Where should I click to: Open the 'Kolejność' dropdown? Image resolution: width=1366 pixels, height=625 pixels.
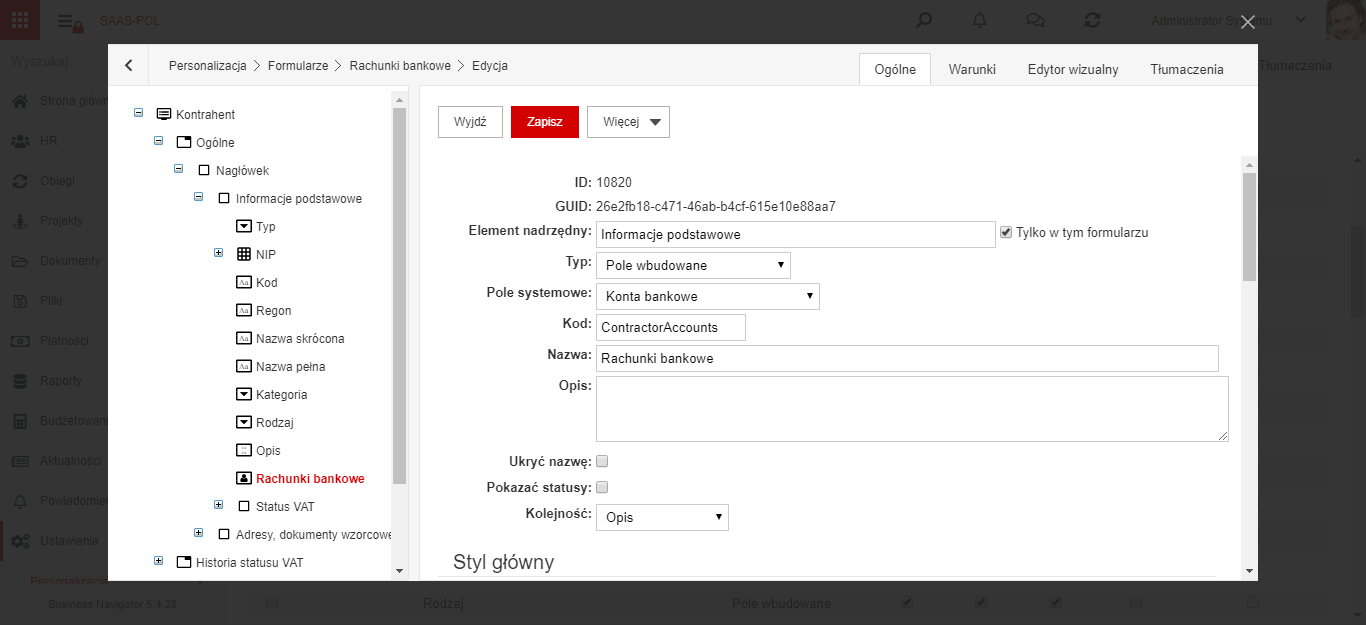(x=662, y=517)
